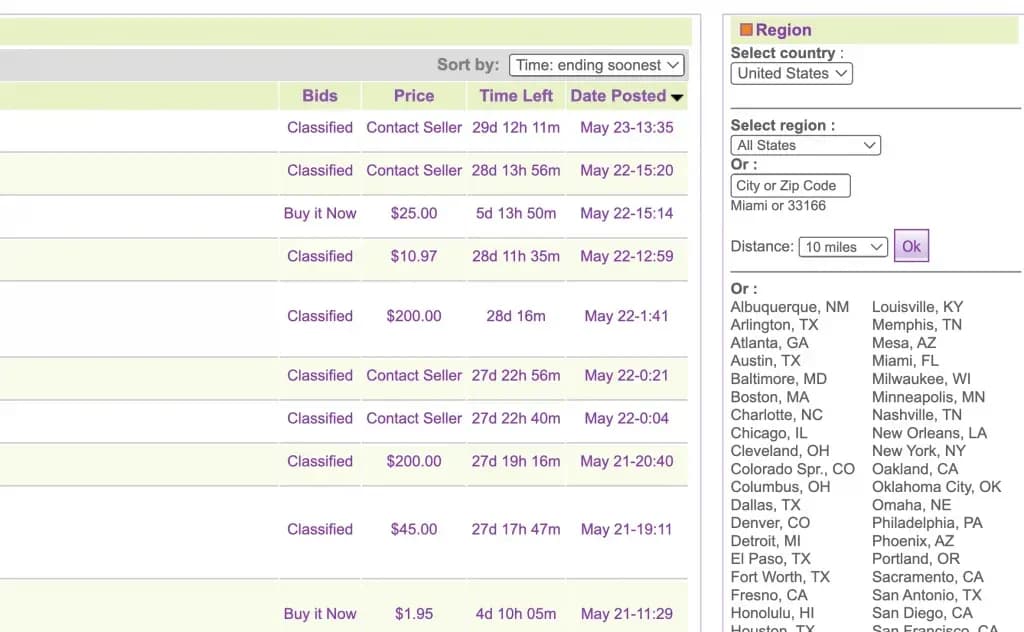This screenshot has width=1024, height=632.
Task: Click the $1.95 price cell
Action: (413, 614)
